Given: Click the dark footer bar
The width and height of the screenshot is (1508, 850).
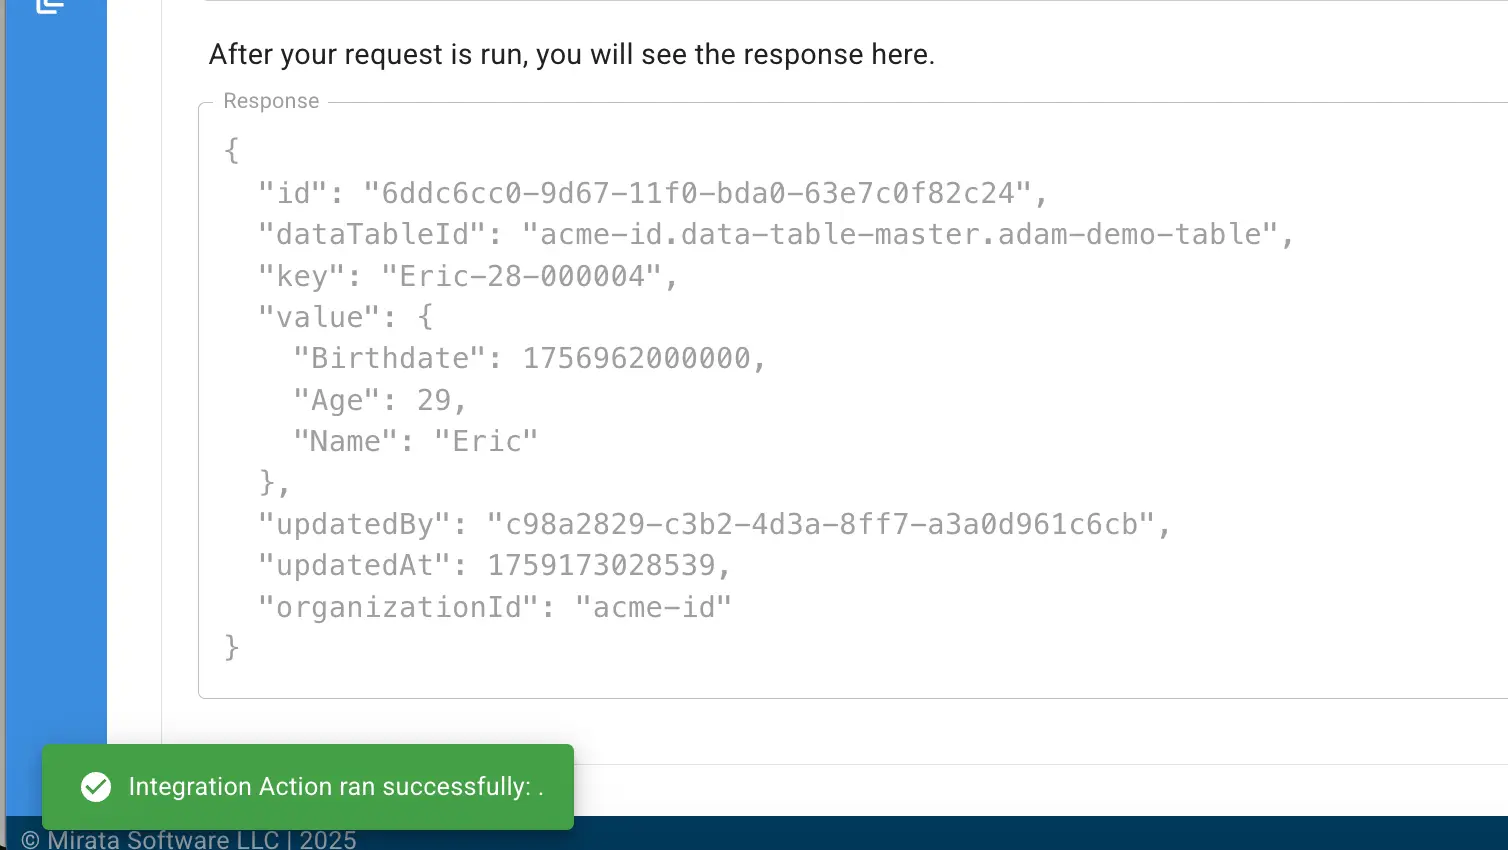Looking at the screenshot, I should [900, 835].
